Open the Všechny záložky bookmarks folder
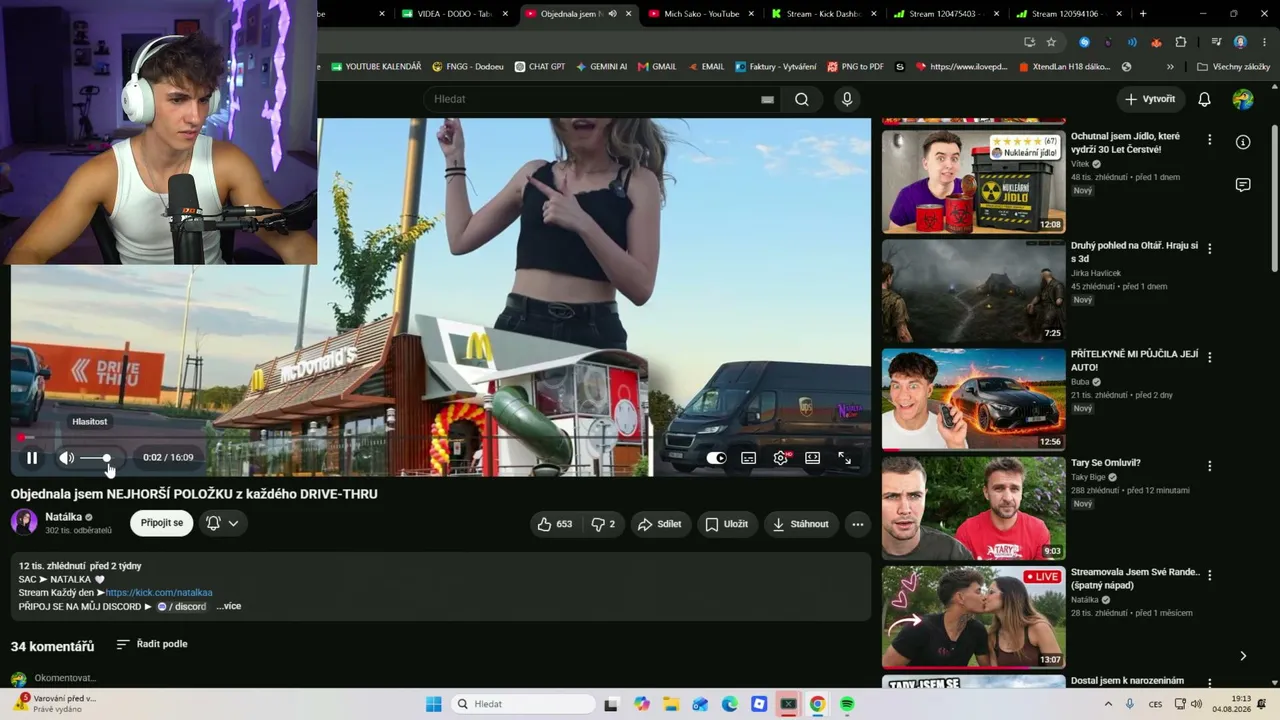The image size is (1280, 720). 1233,67
